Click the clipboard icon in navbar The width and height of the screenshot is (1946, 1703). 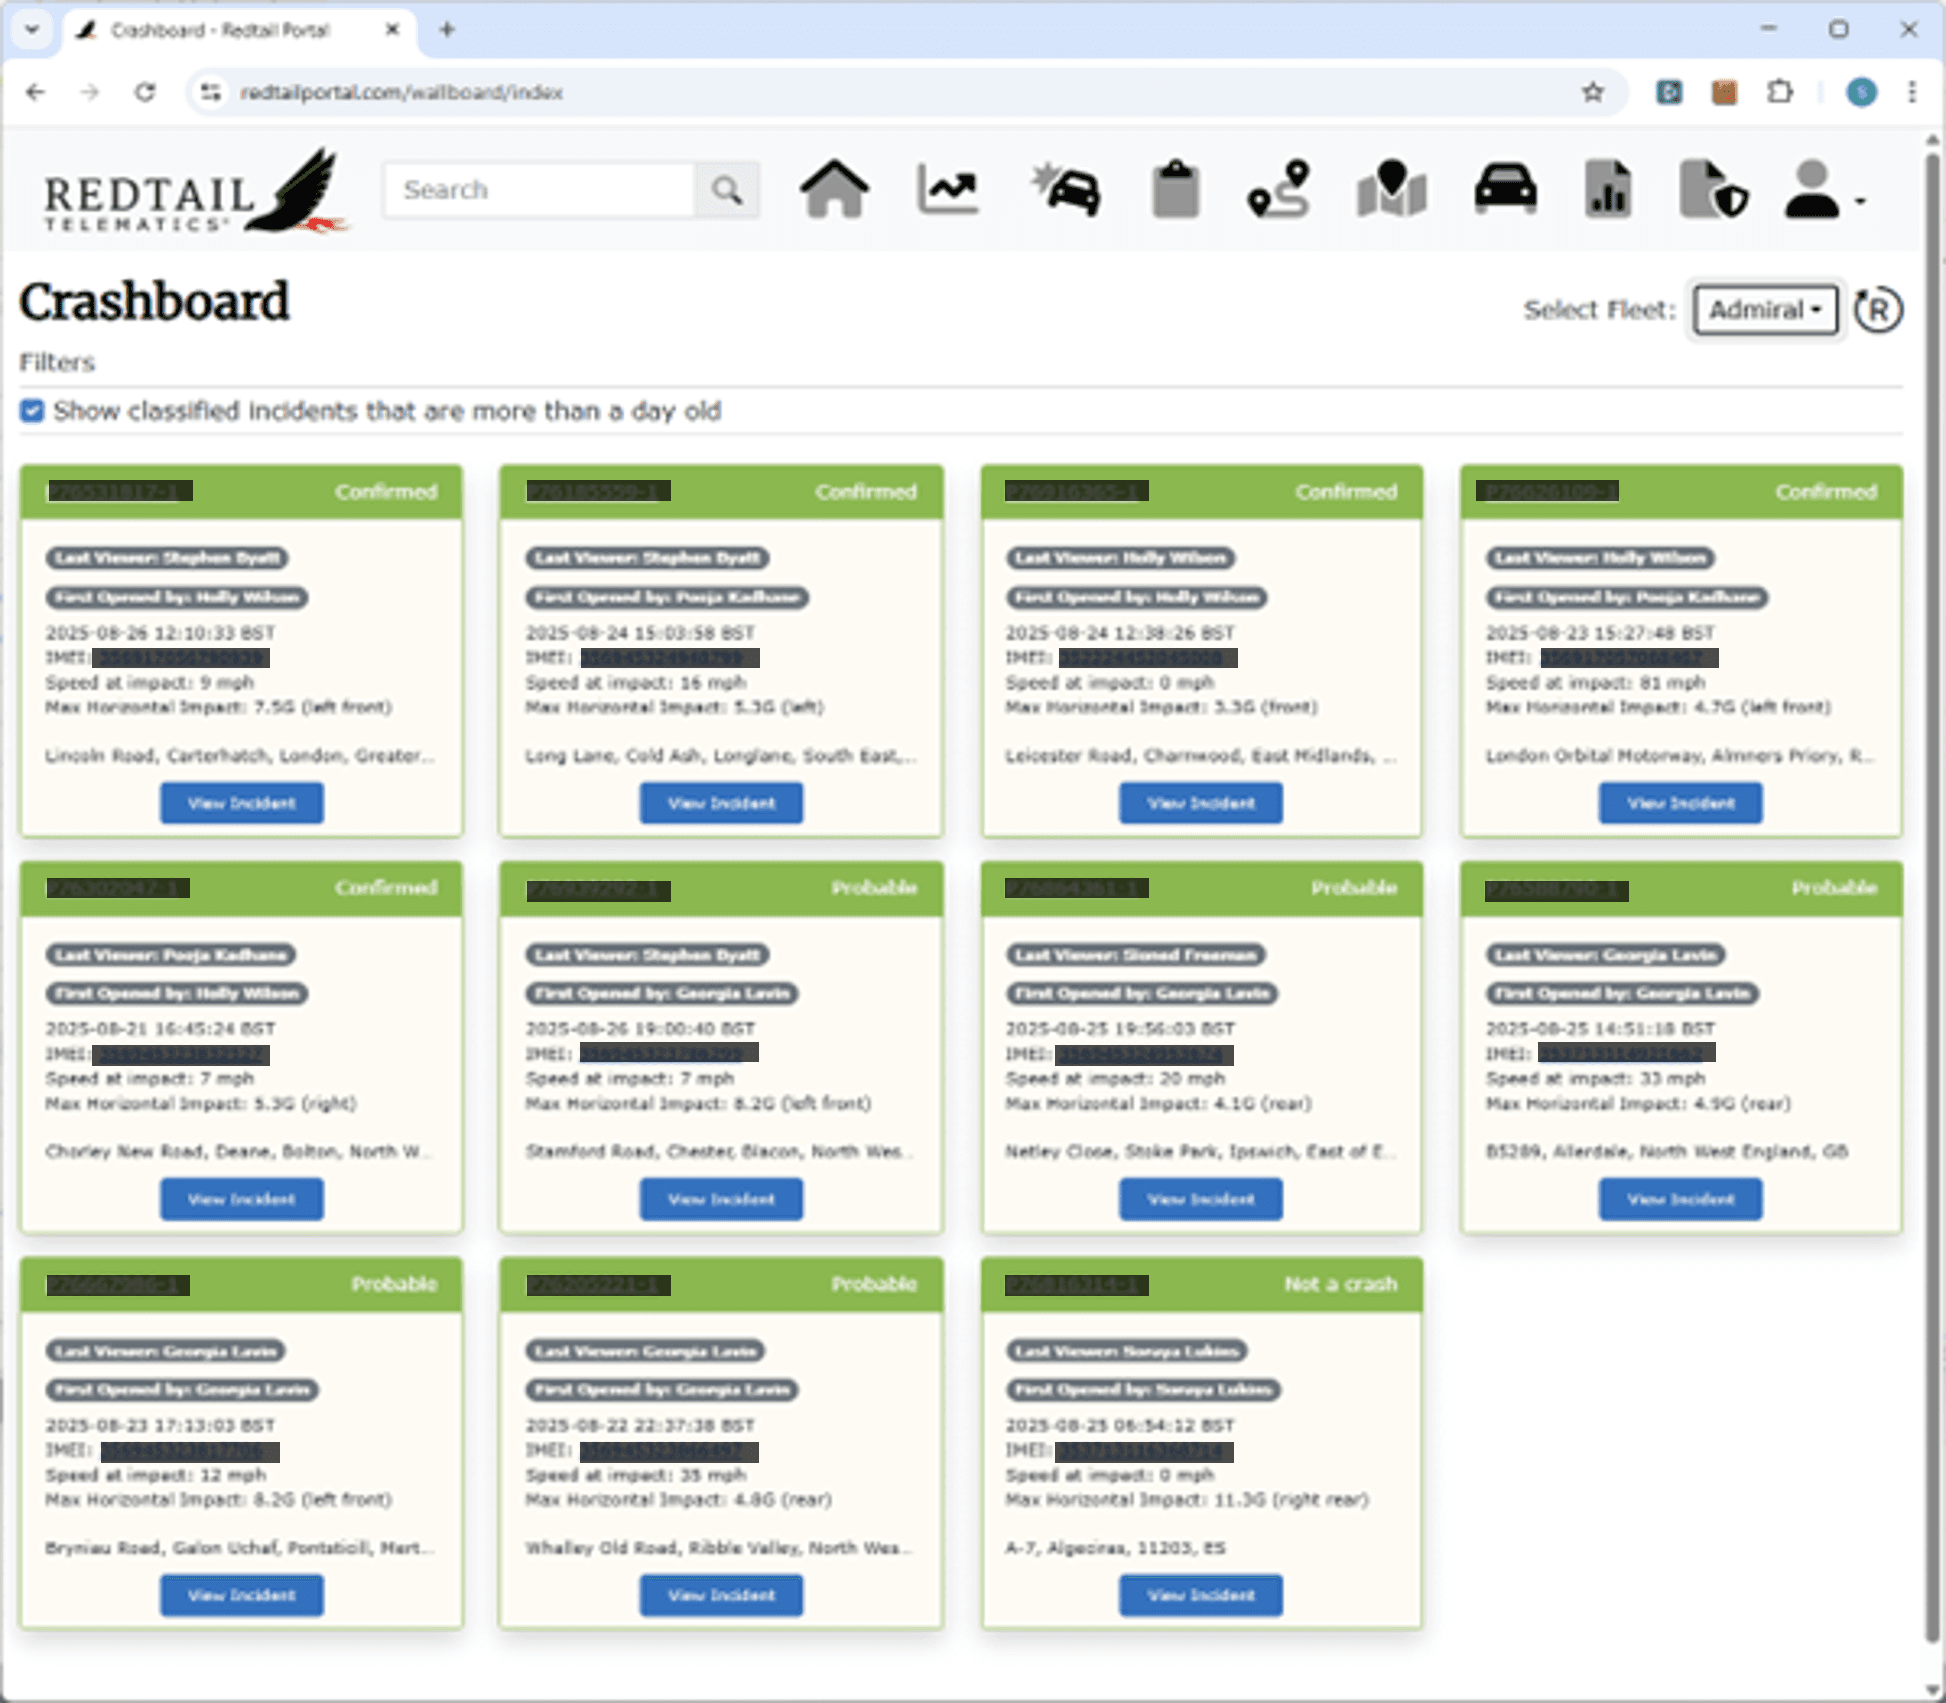[x=1175, y=189]
